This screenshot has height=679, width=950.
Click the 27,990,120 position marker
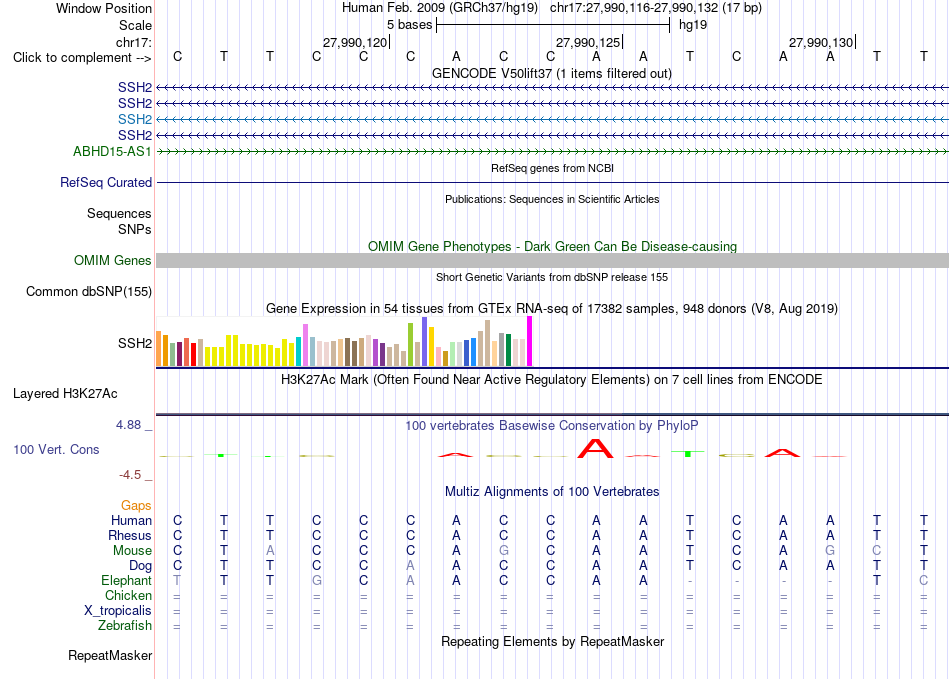pyautogui.click(x=355, y=42)
